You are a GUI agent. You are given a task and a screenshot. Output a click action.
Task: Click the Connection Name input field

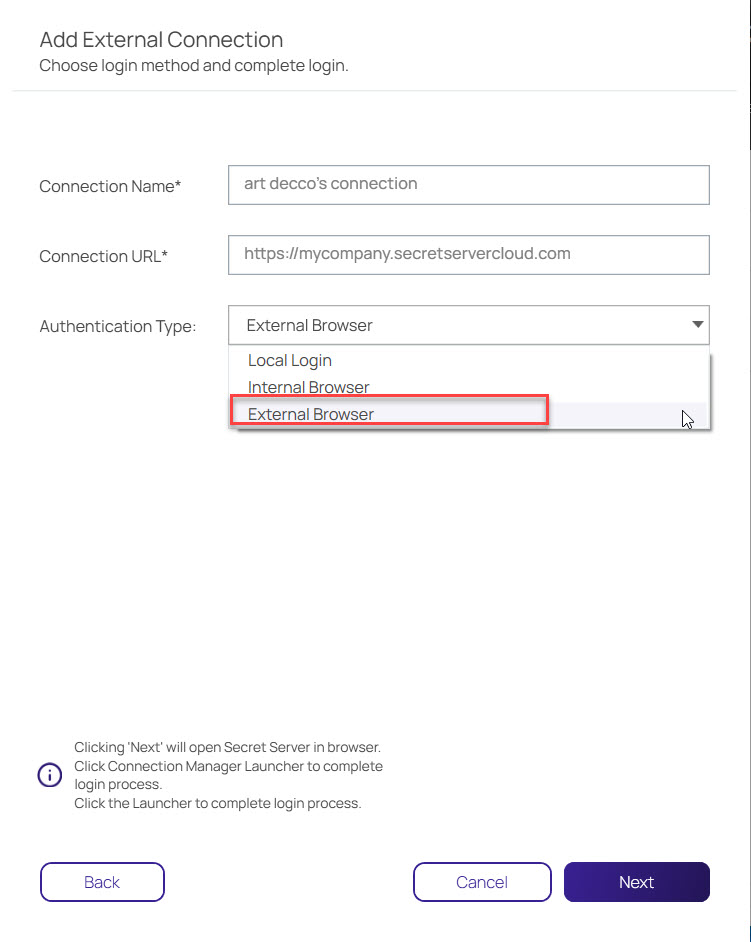[x=468, y=184]
